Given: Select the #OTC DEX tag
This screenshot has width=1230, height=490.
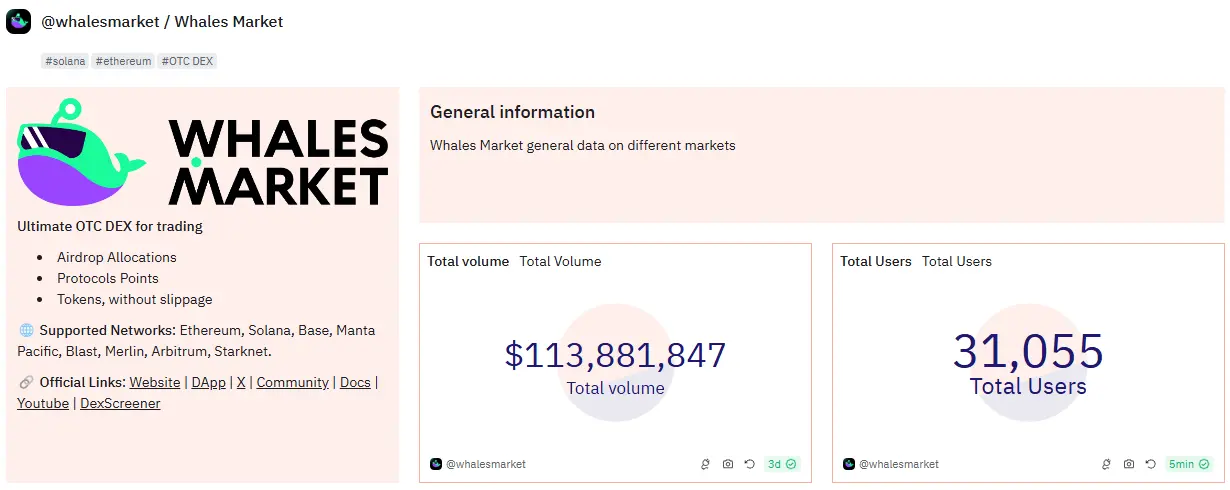Looking at the screenshot, I should point(187,61).
